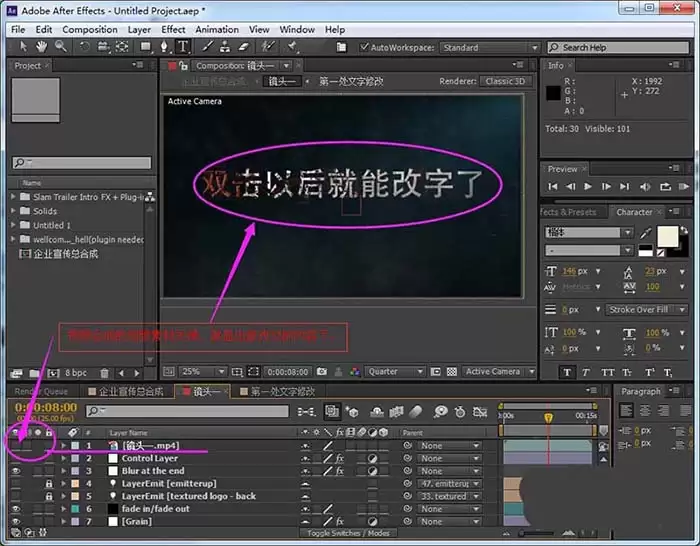Switch to the 企业宣传总合成 timeline tab
Image resolution: width=700 pixels, height=546 pixels.
125,392
